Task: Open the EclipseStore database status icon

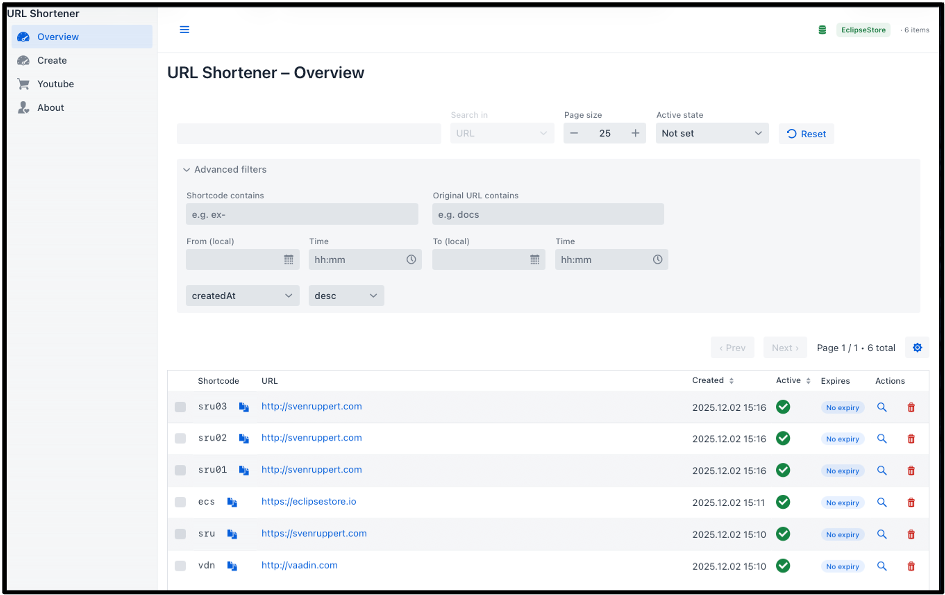Action: click(x=822, y=30)
